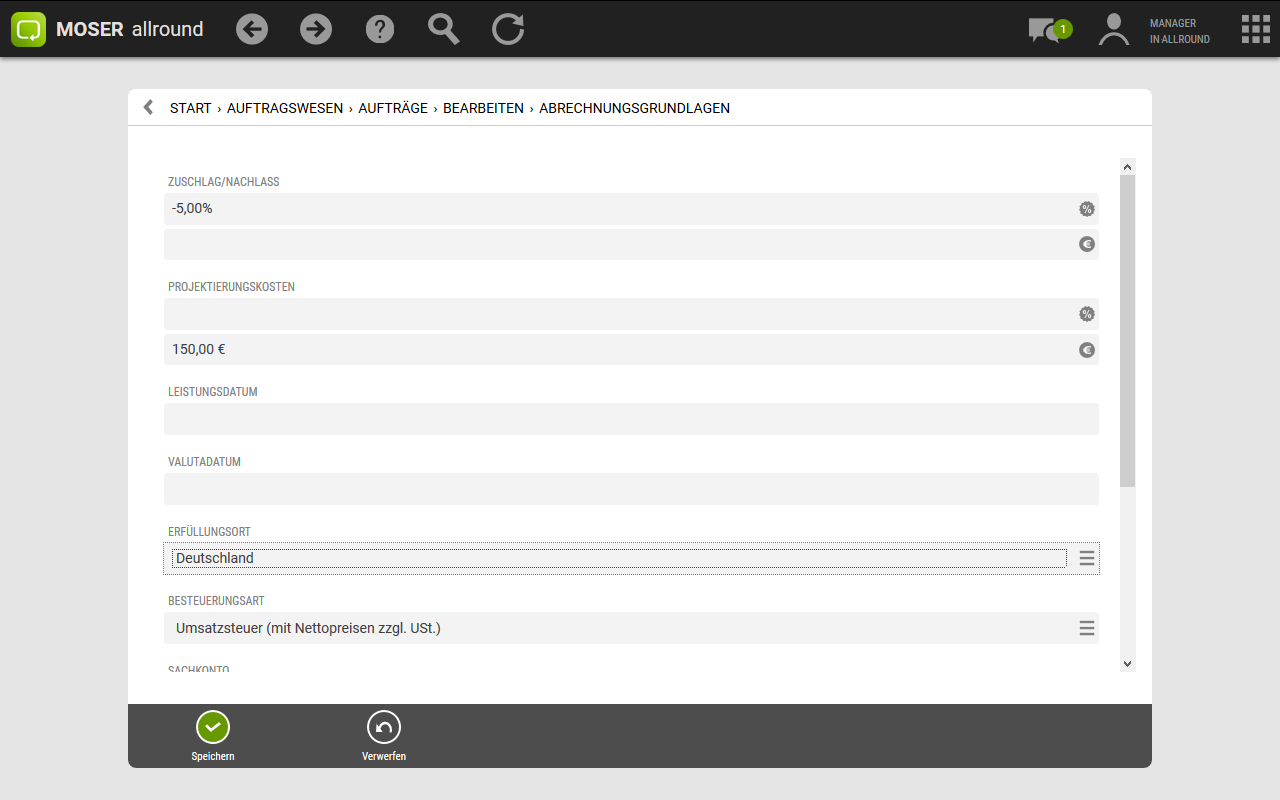Navigate to Auftragswesen in breadcrumb
This screenshot has height=800, width=1280.
tap(285, 108)
